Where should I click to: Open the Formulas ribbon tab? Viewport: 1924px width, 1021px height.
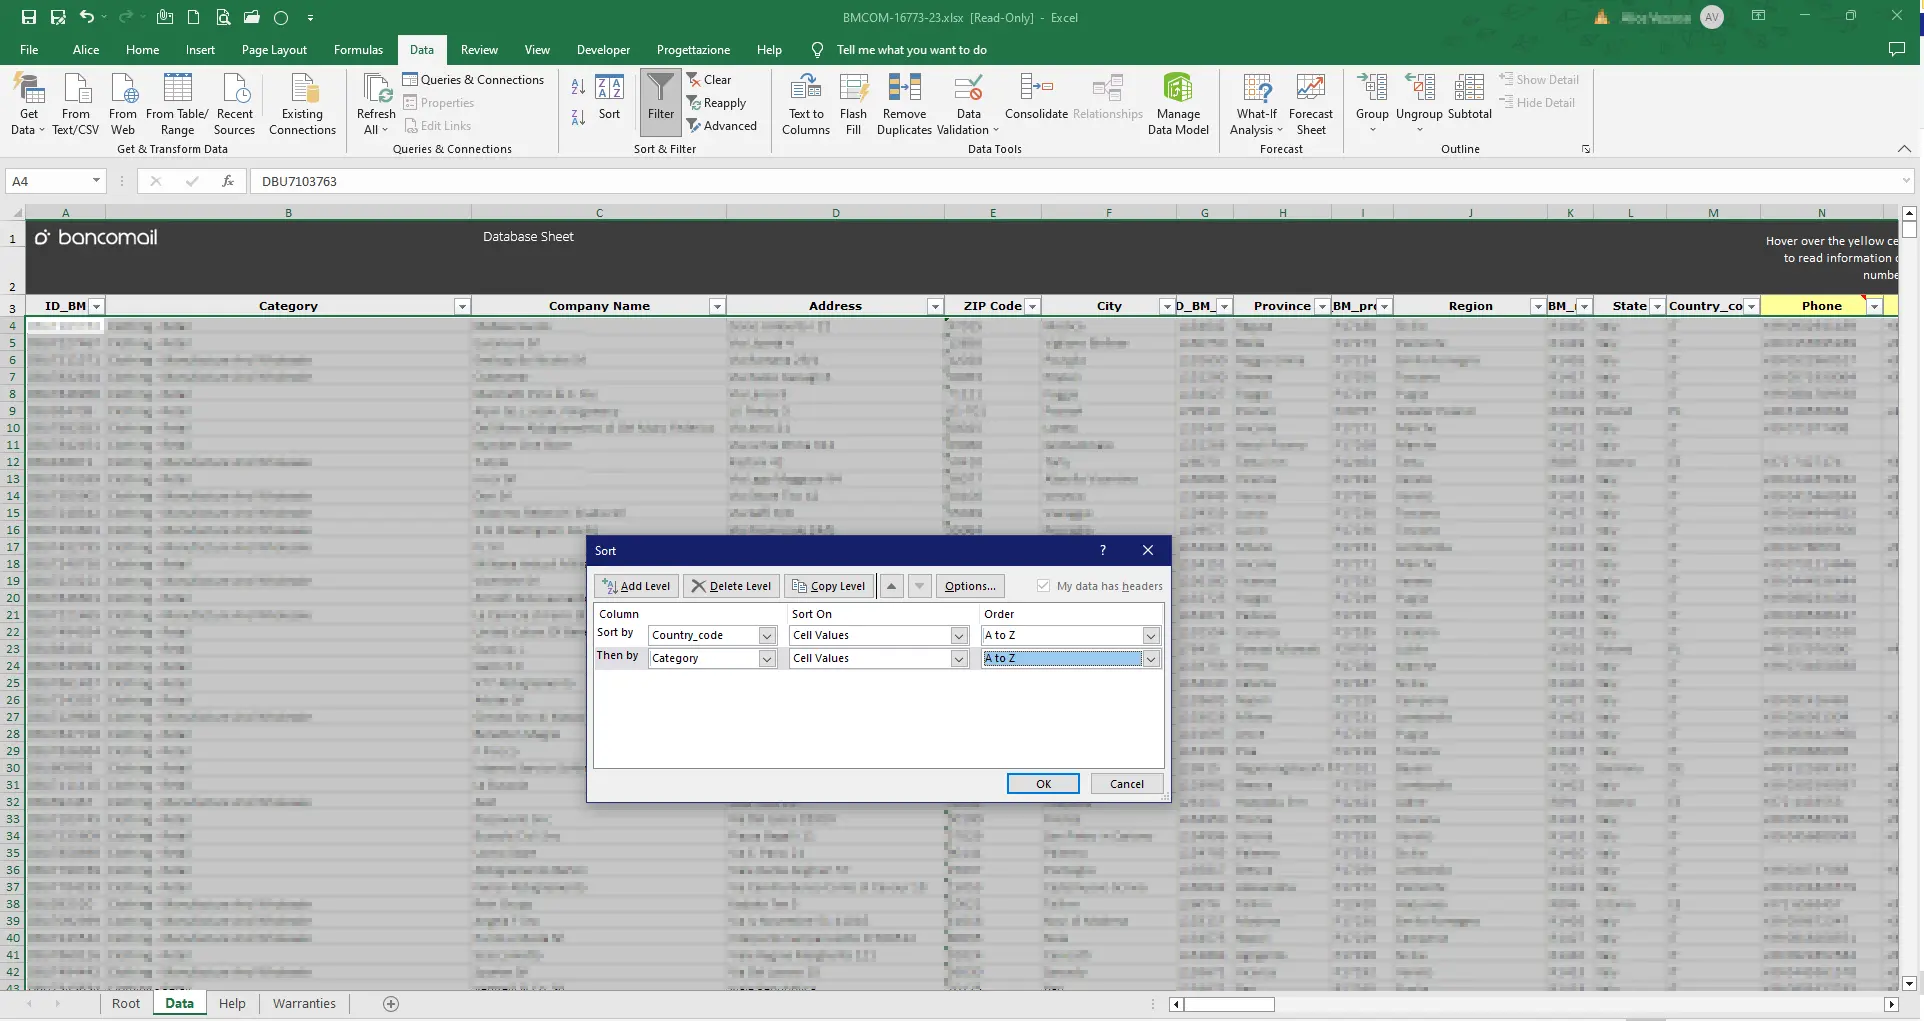358,50
